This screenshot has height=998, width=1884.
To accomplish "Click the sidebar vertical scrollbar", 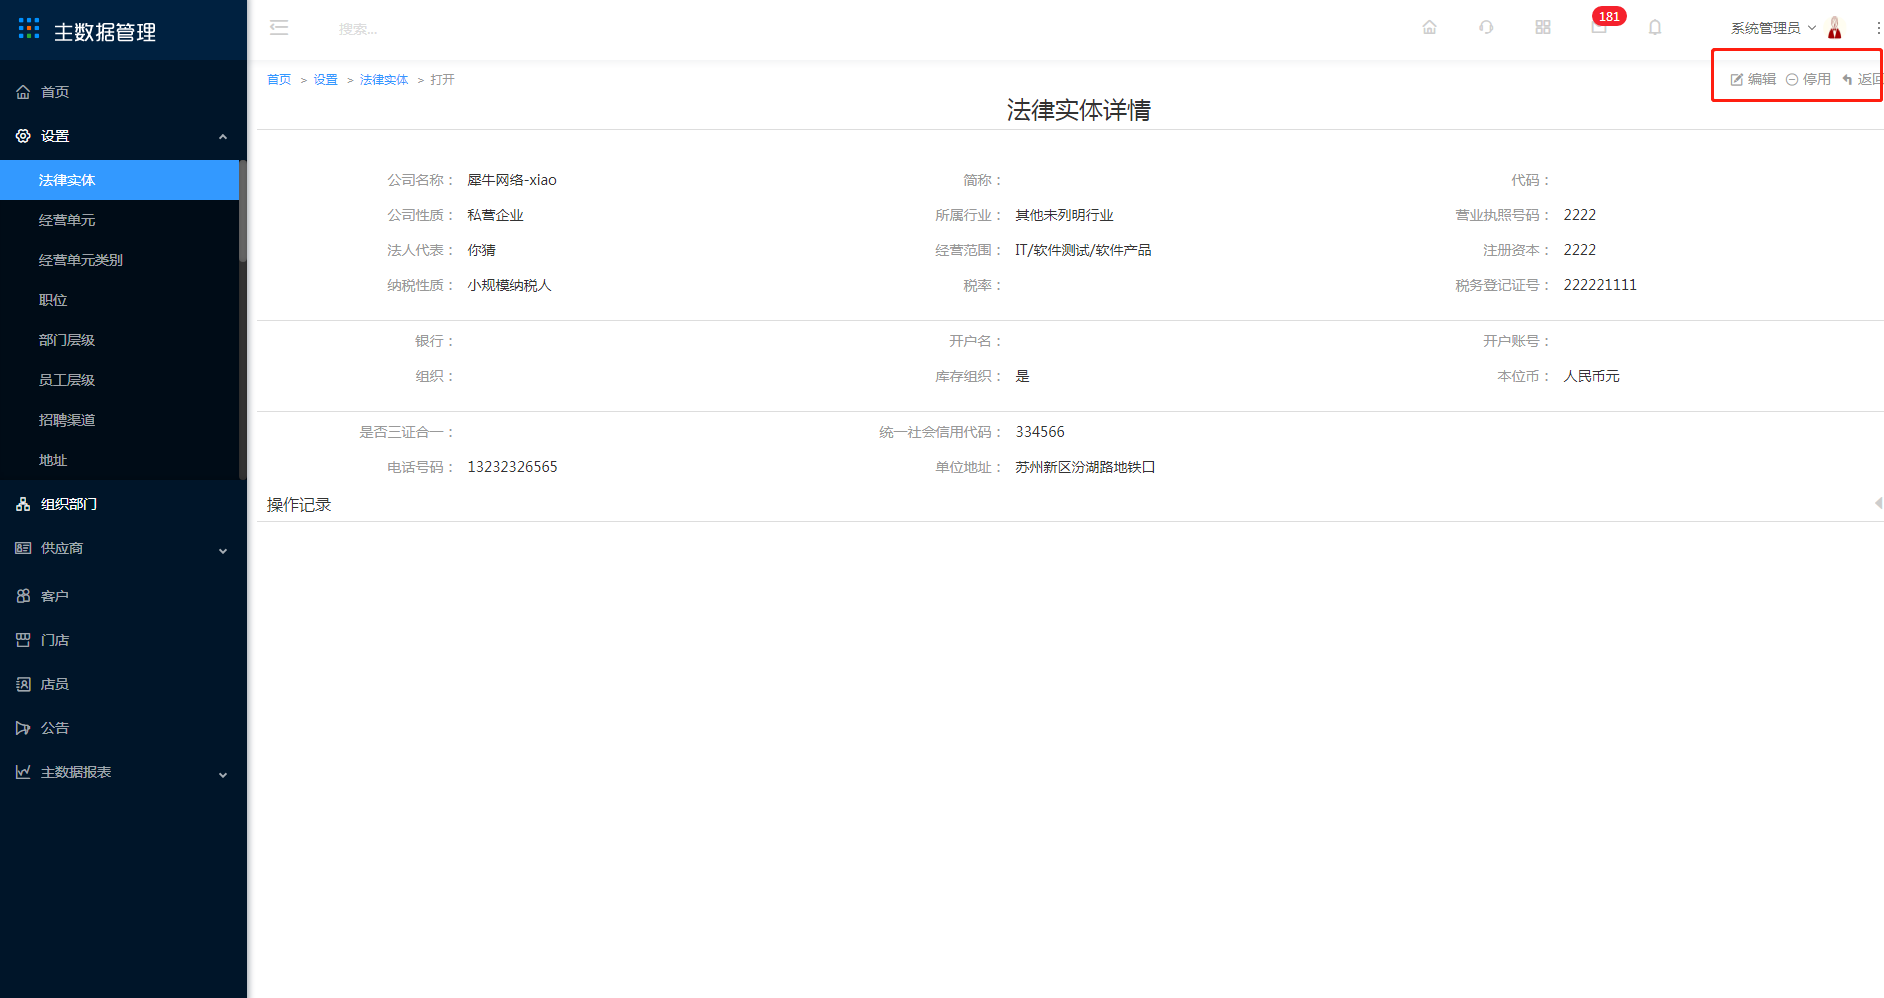I will coord(243,210).
